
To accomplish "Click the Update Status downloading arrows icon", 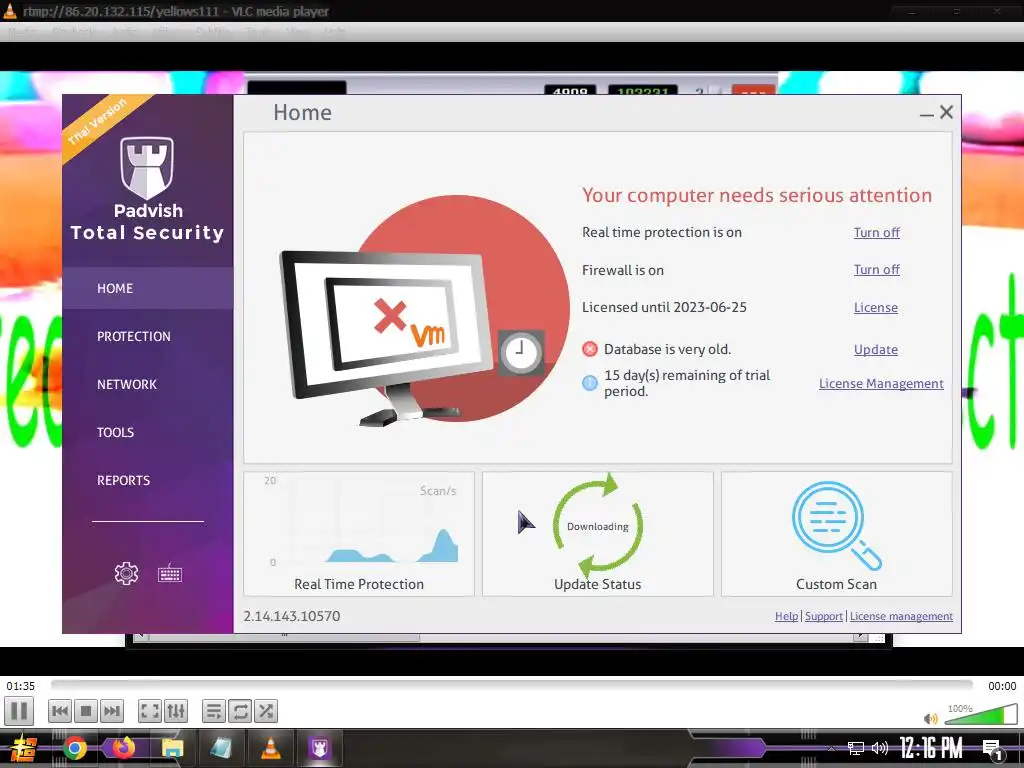I will coord(598,525).
